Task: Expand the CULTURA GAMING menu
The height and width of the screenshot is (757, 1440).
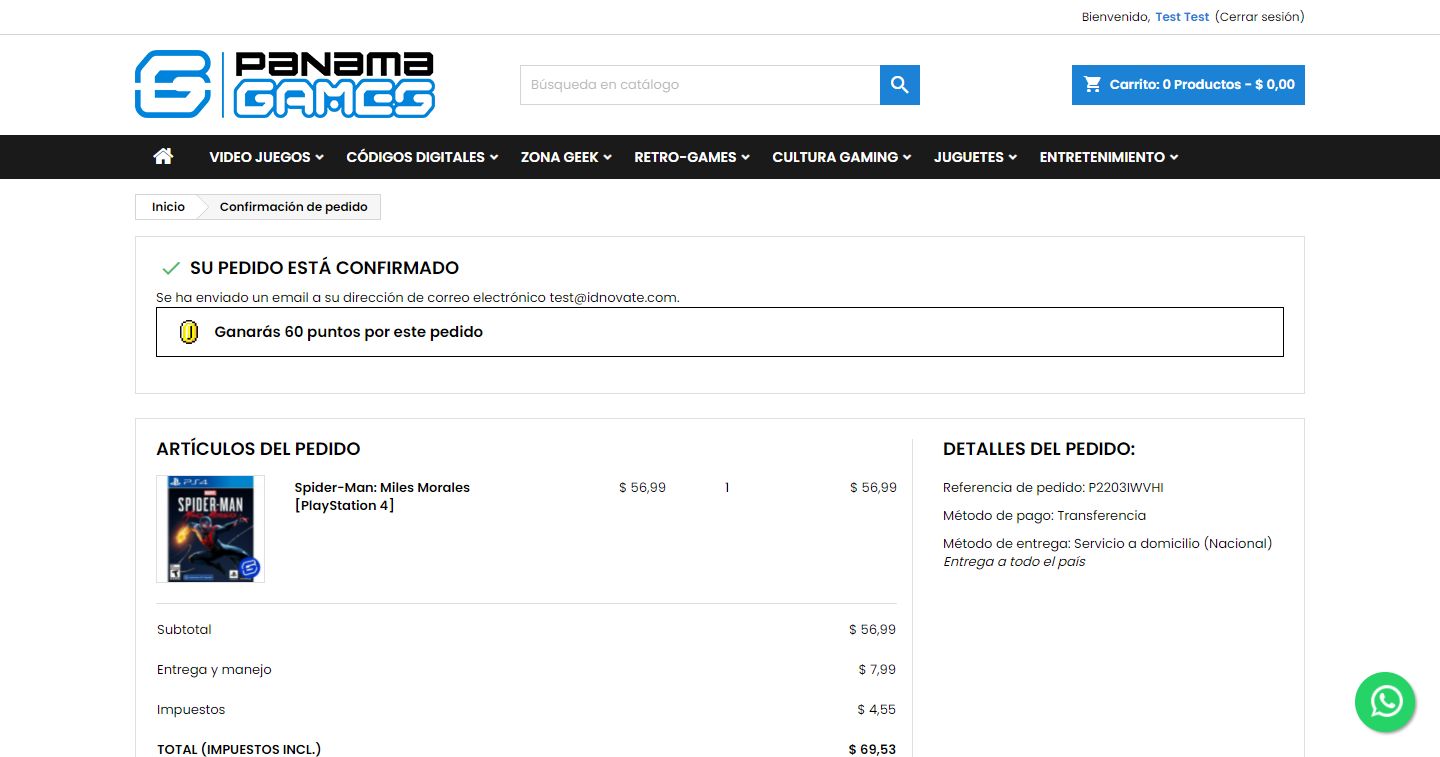Action: 842,157
